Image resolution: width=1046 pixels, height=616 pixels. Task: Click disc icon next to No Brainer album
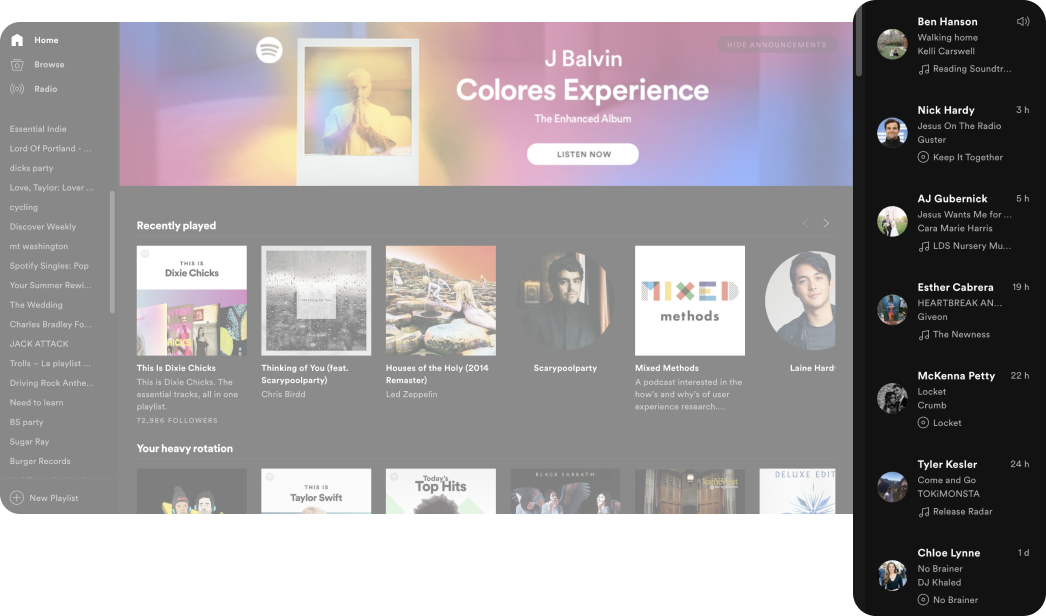[923, 600]
